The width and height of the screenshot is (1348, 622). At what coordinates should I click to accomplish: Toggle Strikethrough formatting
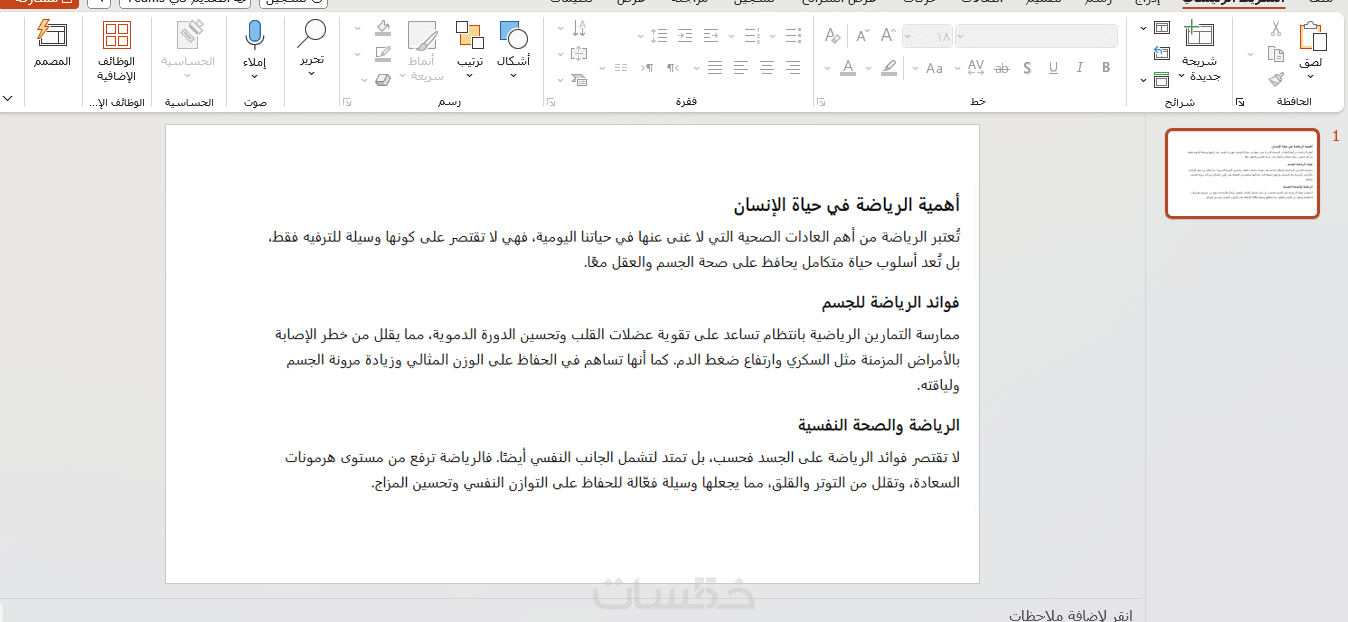tap(1002, 67)
